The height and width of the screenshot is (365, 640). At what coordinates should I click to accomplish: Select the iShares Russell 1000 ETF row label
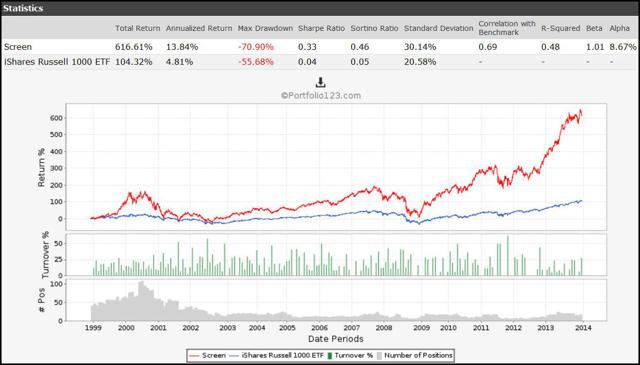(57, 62)
